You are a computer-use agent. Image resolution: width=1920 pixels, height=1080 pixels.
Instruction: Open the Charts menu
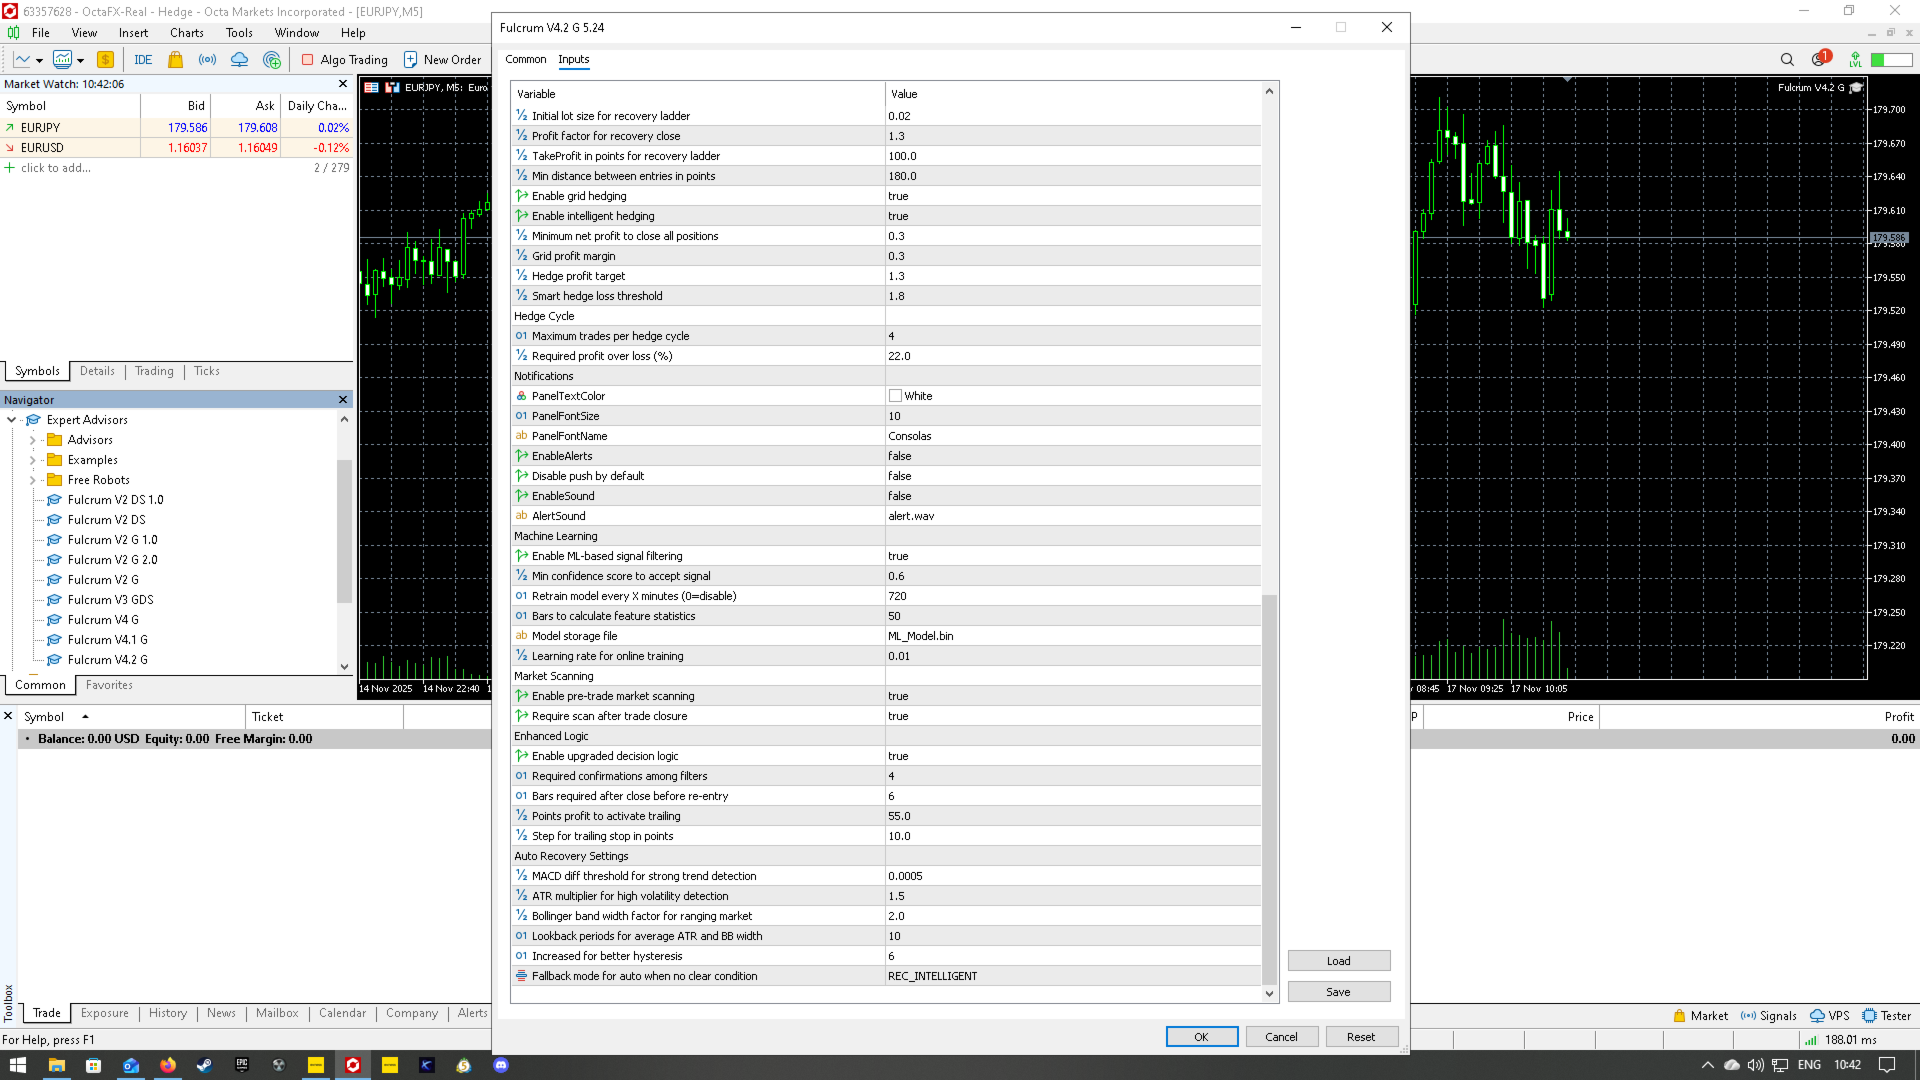186,33
